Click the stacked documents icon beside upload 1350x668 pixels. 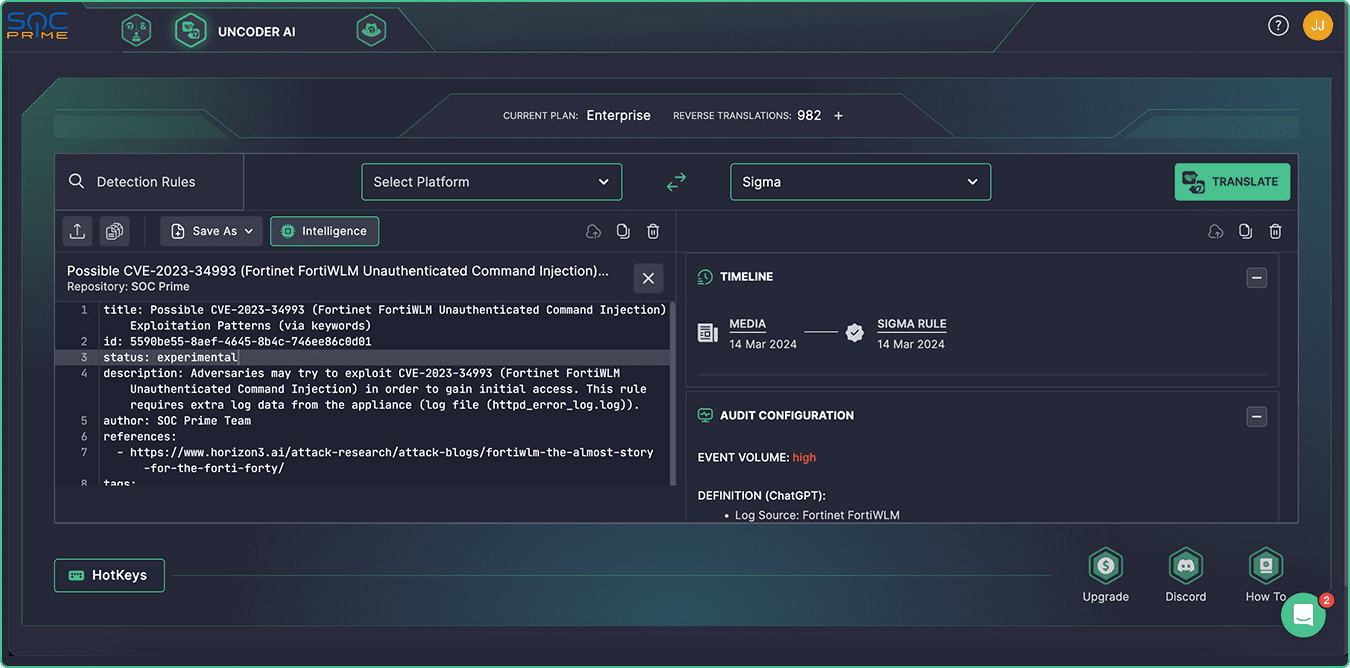115,231
